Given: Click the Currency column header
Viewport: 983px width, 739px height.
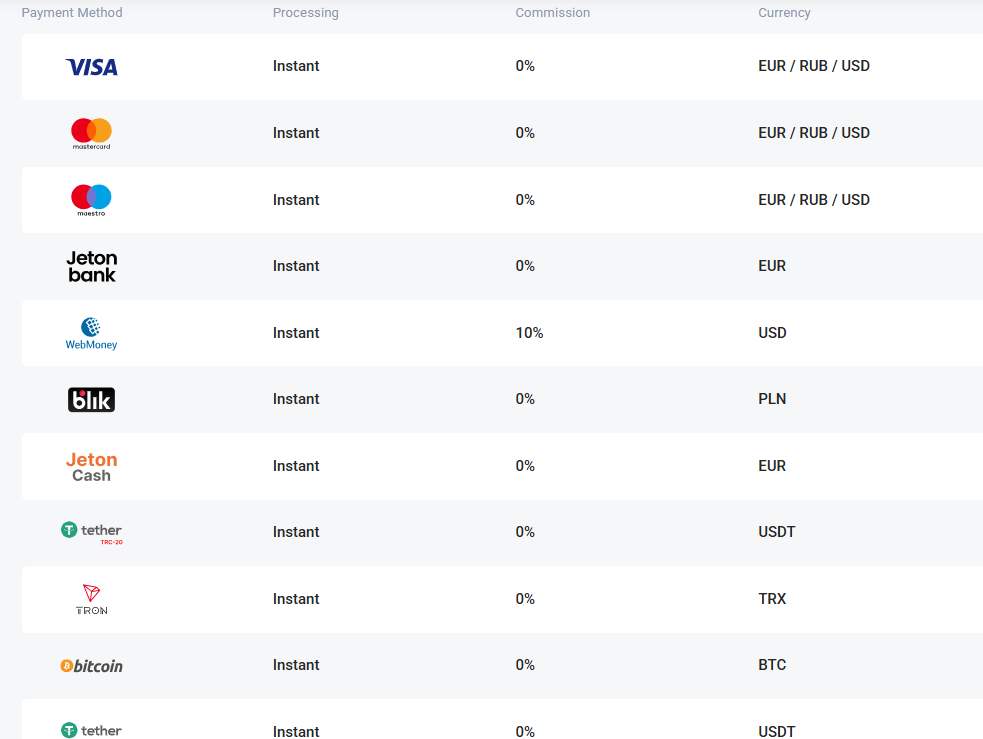Looking at the screenshot, I should [x=784, y=13].
